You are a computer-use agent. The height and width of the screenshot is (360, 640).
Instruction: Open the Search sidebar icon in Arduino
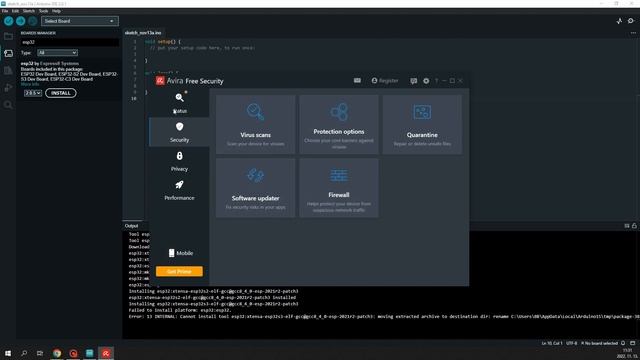pos(8,105)
